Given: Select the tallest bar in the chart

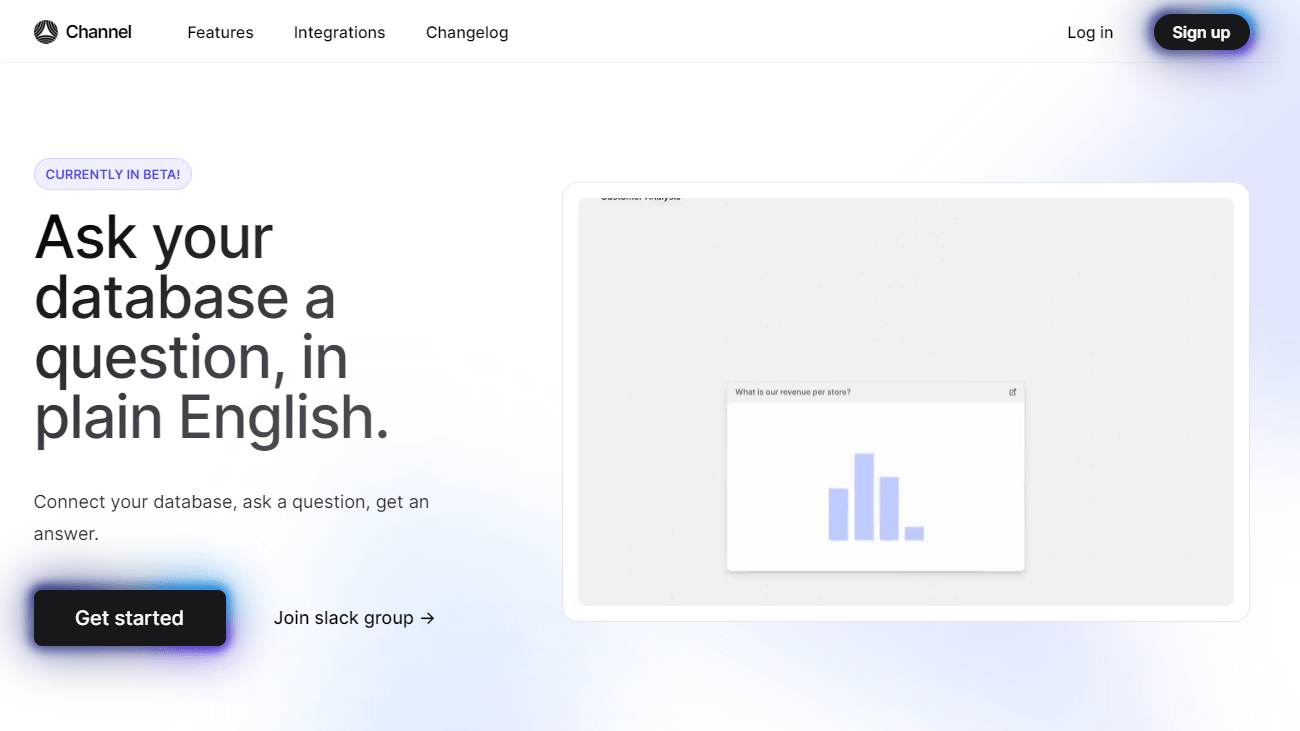Looking at the screenshot, I should click(864, 497).
